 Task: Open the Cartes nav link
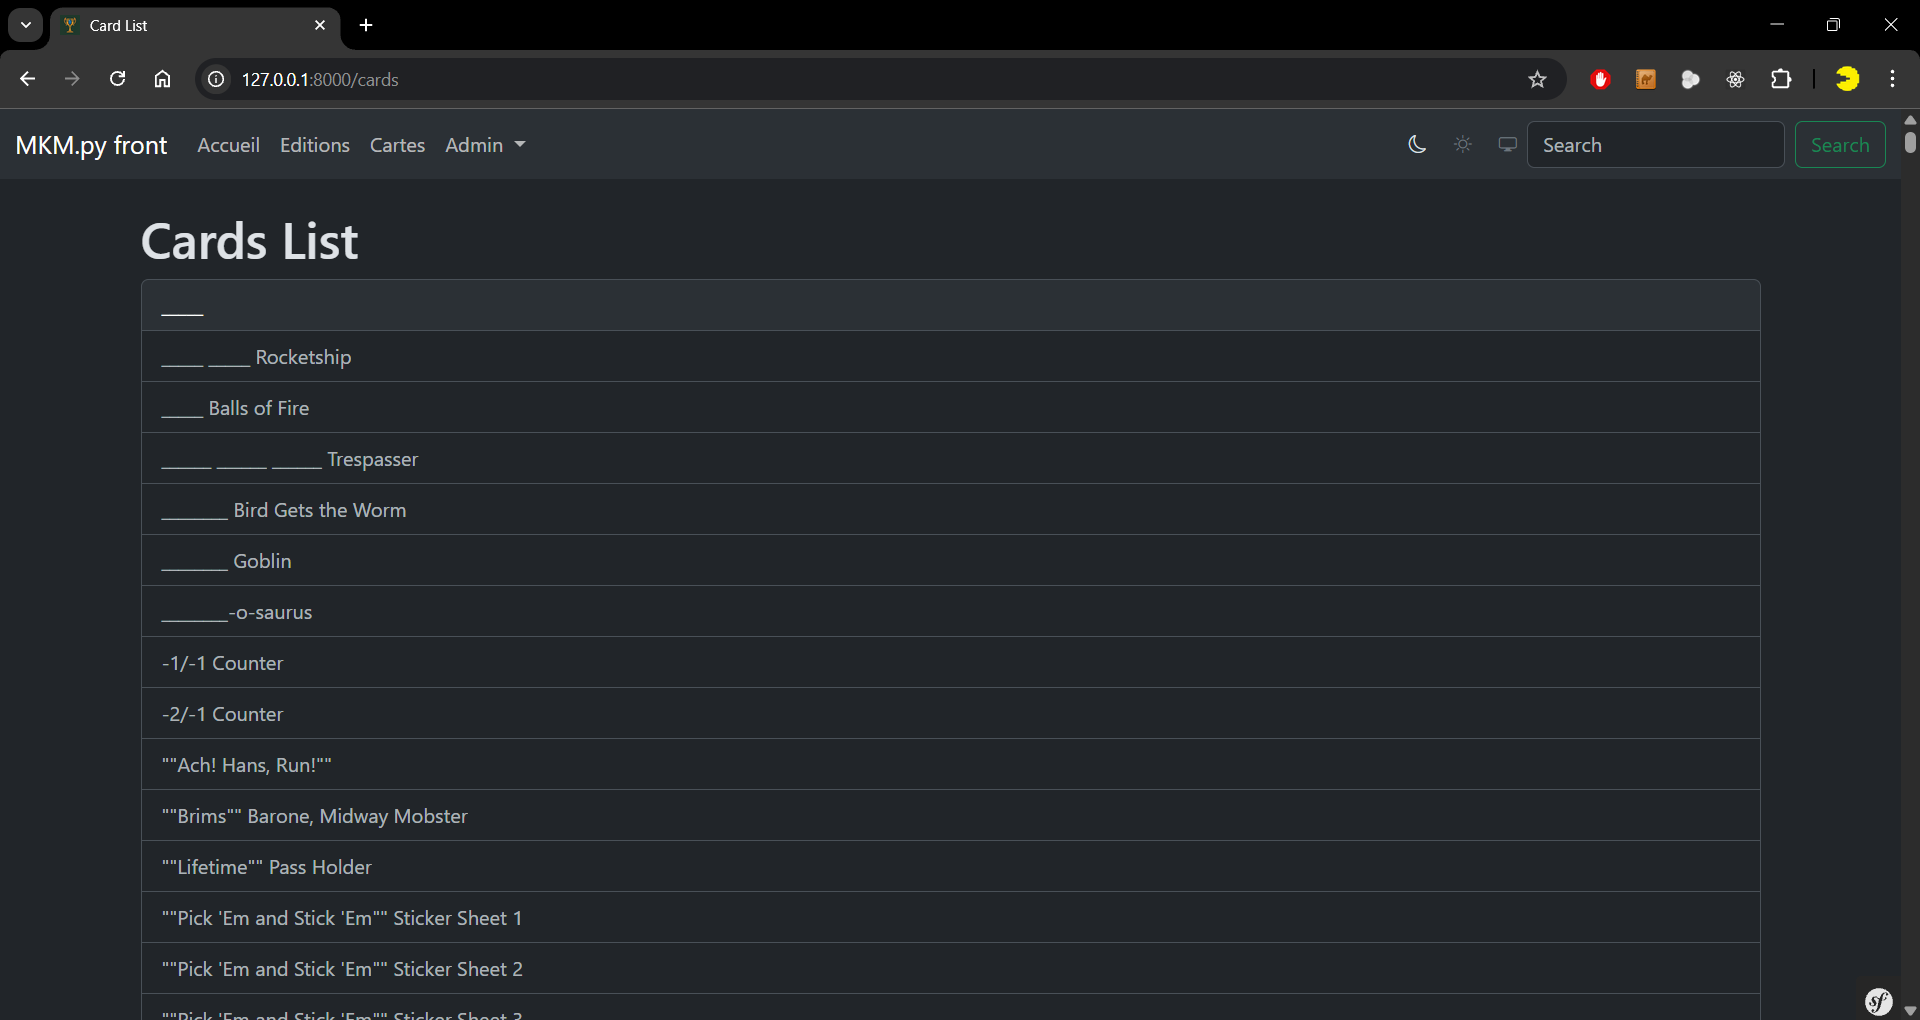397,145
